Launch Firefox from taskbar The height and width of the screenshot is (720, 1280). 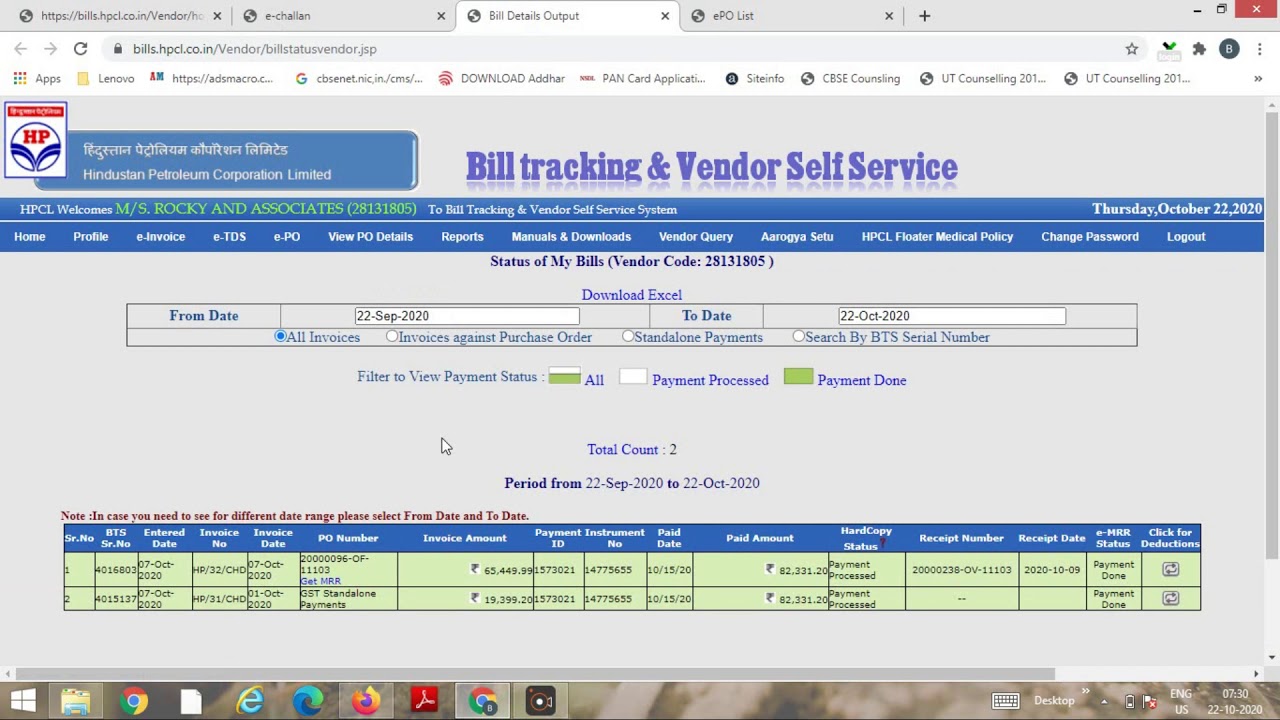(x=365, y=700)
